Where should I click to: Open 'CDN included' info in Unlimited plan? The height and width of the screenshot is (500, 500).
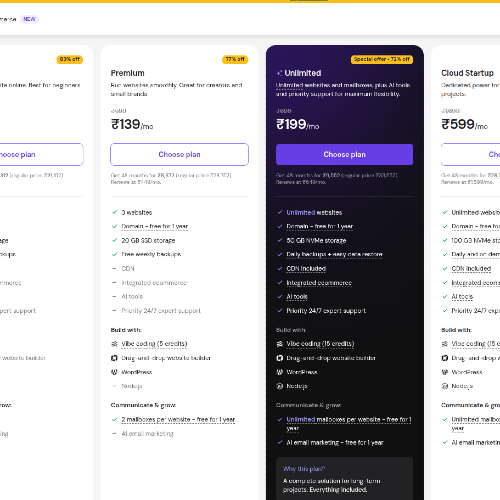tap(306, 269)
